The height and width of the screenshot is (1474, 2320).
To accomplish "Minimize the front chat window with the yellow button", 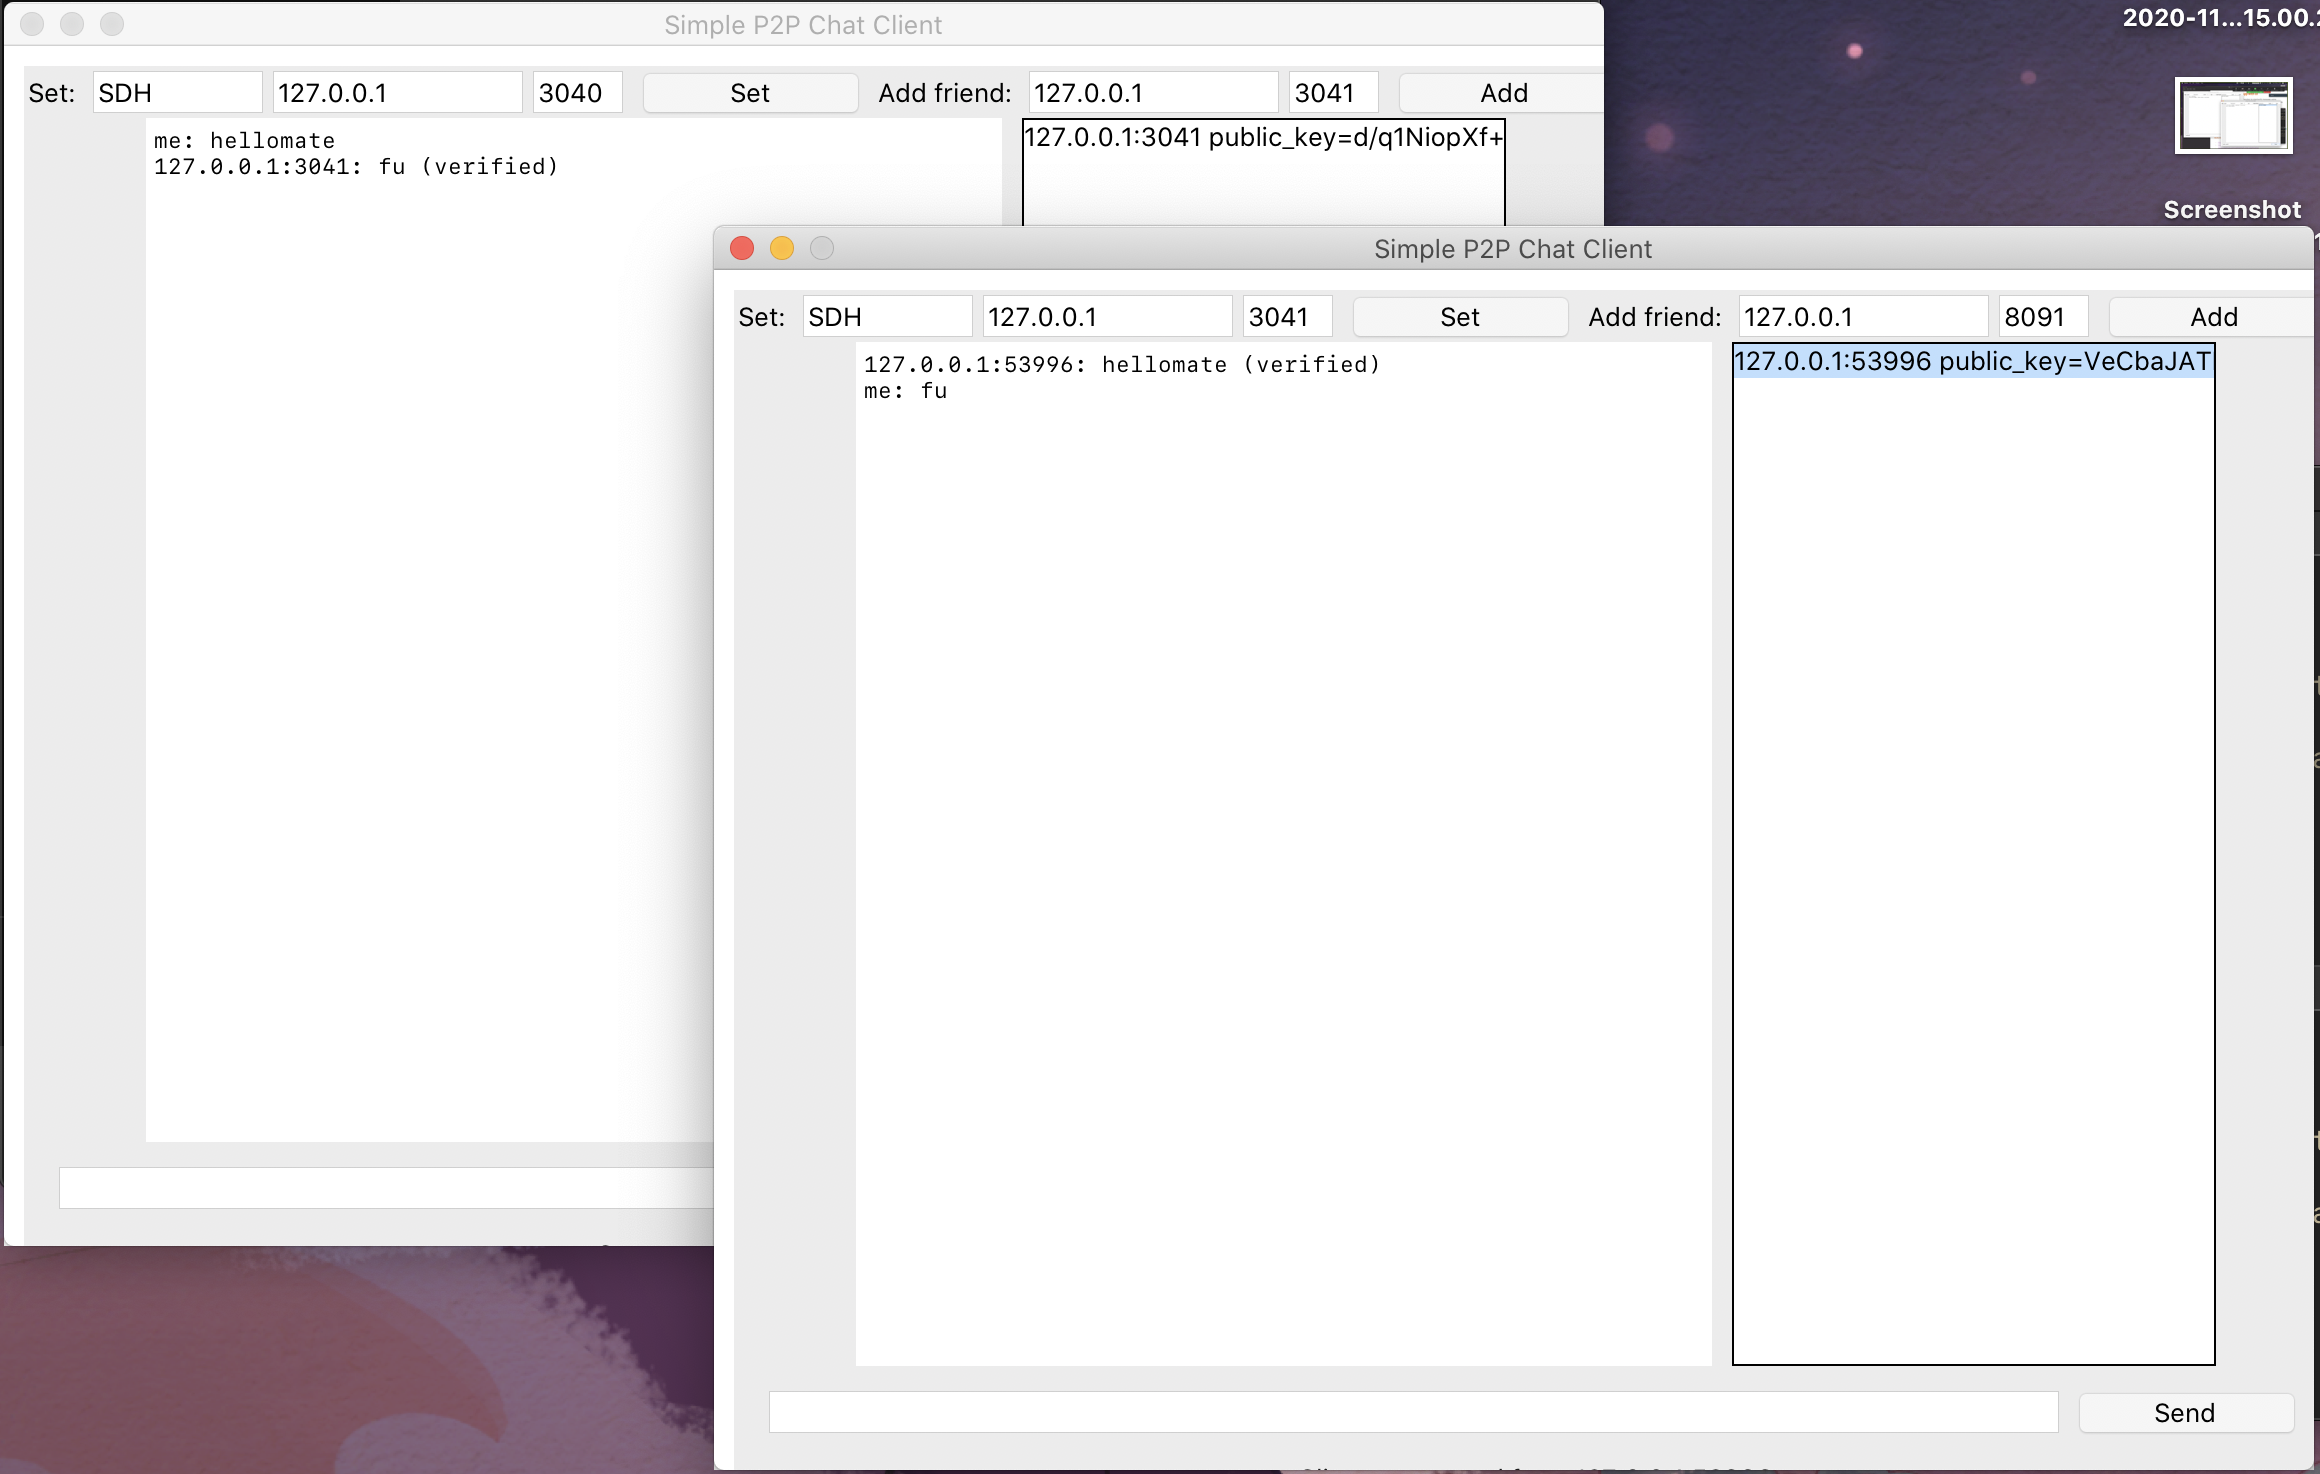I will (782, 248).
